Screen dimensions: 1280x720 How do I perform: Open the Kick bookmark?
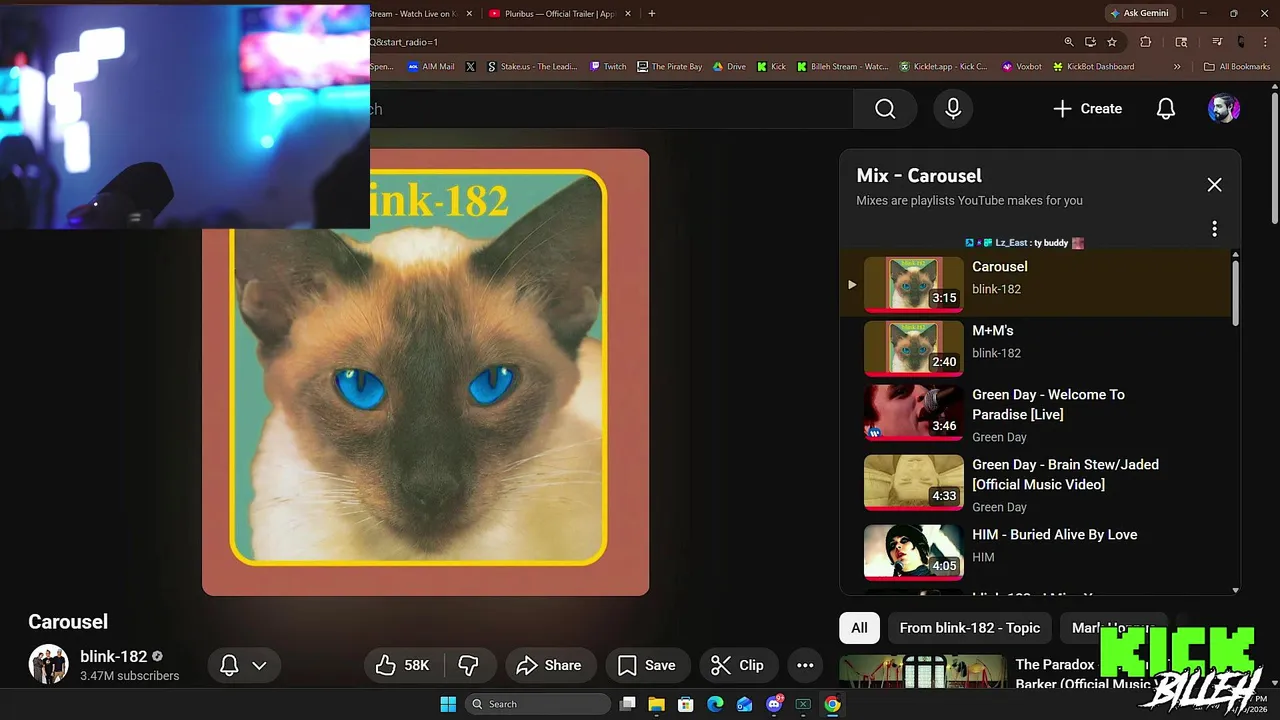coord(771,67)
